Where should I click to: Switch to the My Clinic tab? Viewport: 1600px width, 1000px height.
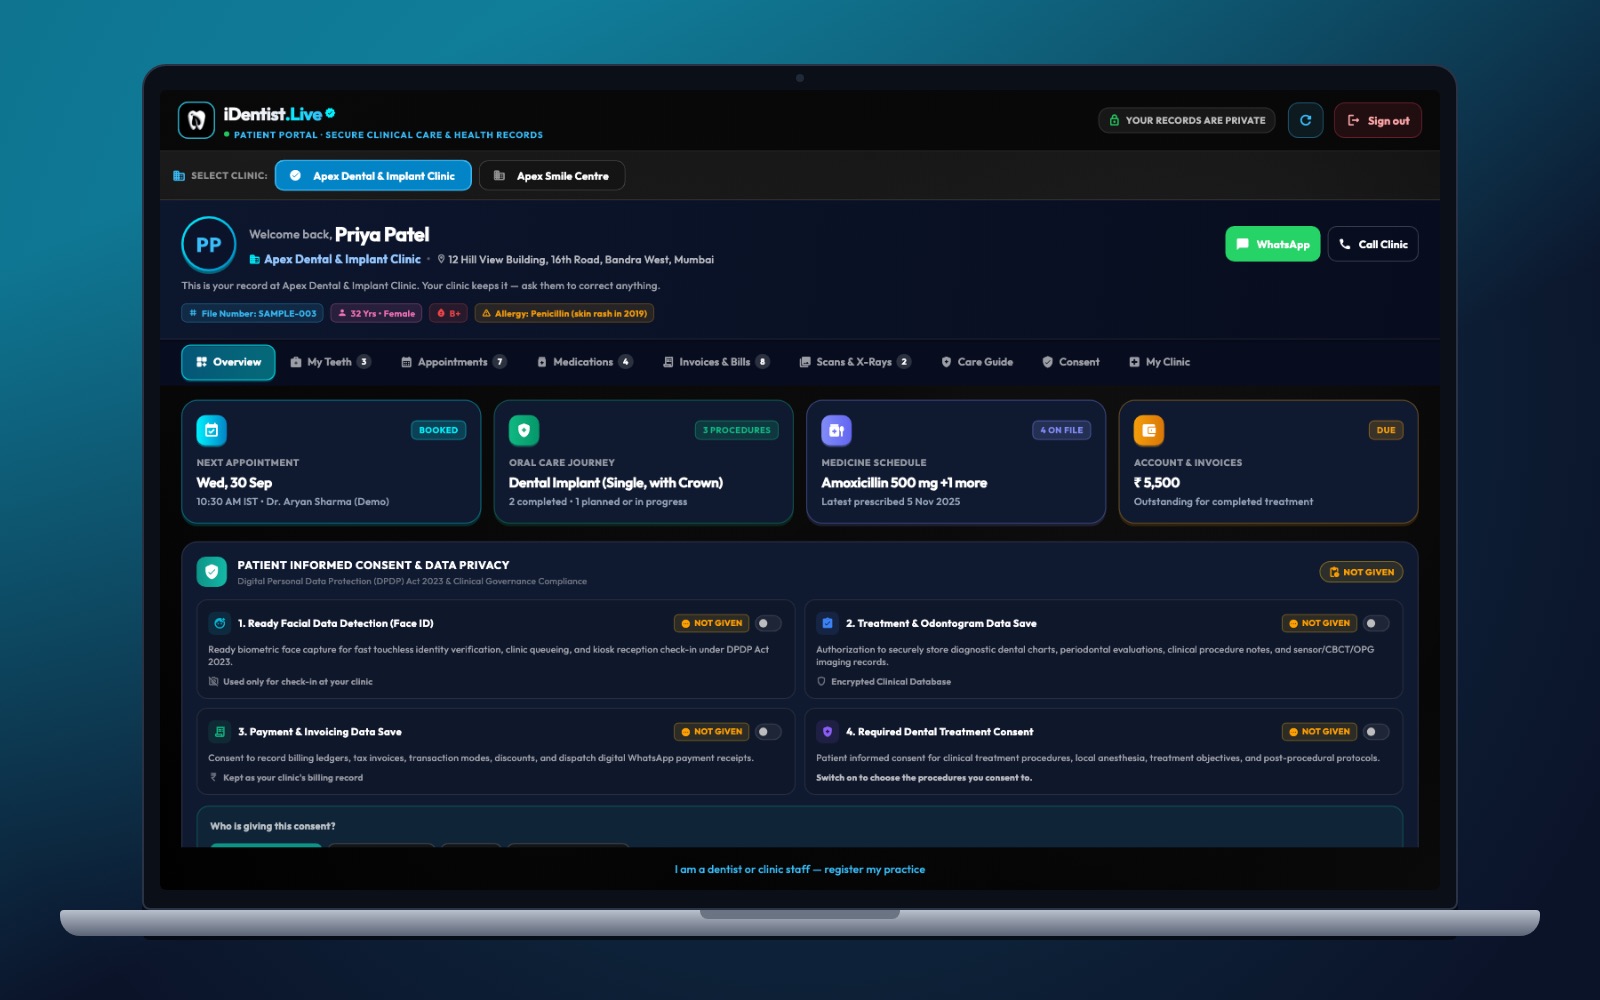(1159, 362)
